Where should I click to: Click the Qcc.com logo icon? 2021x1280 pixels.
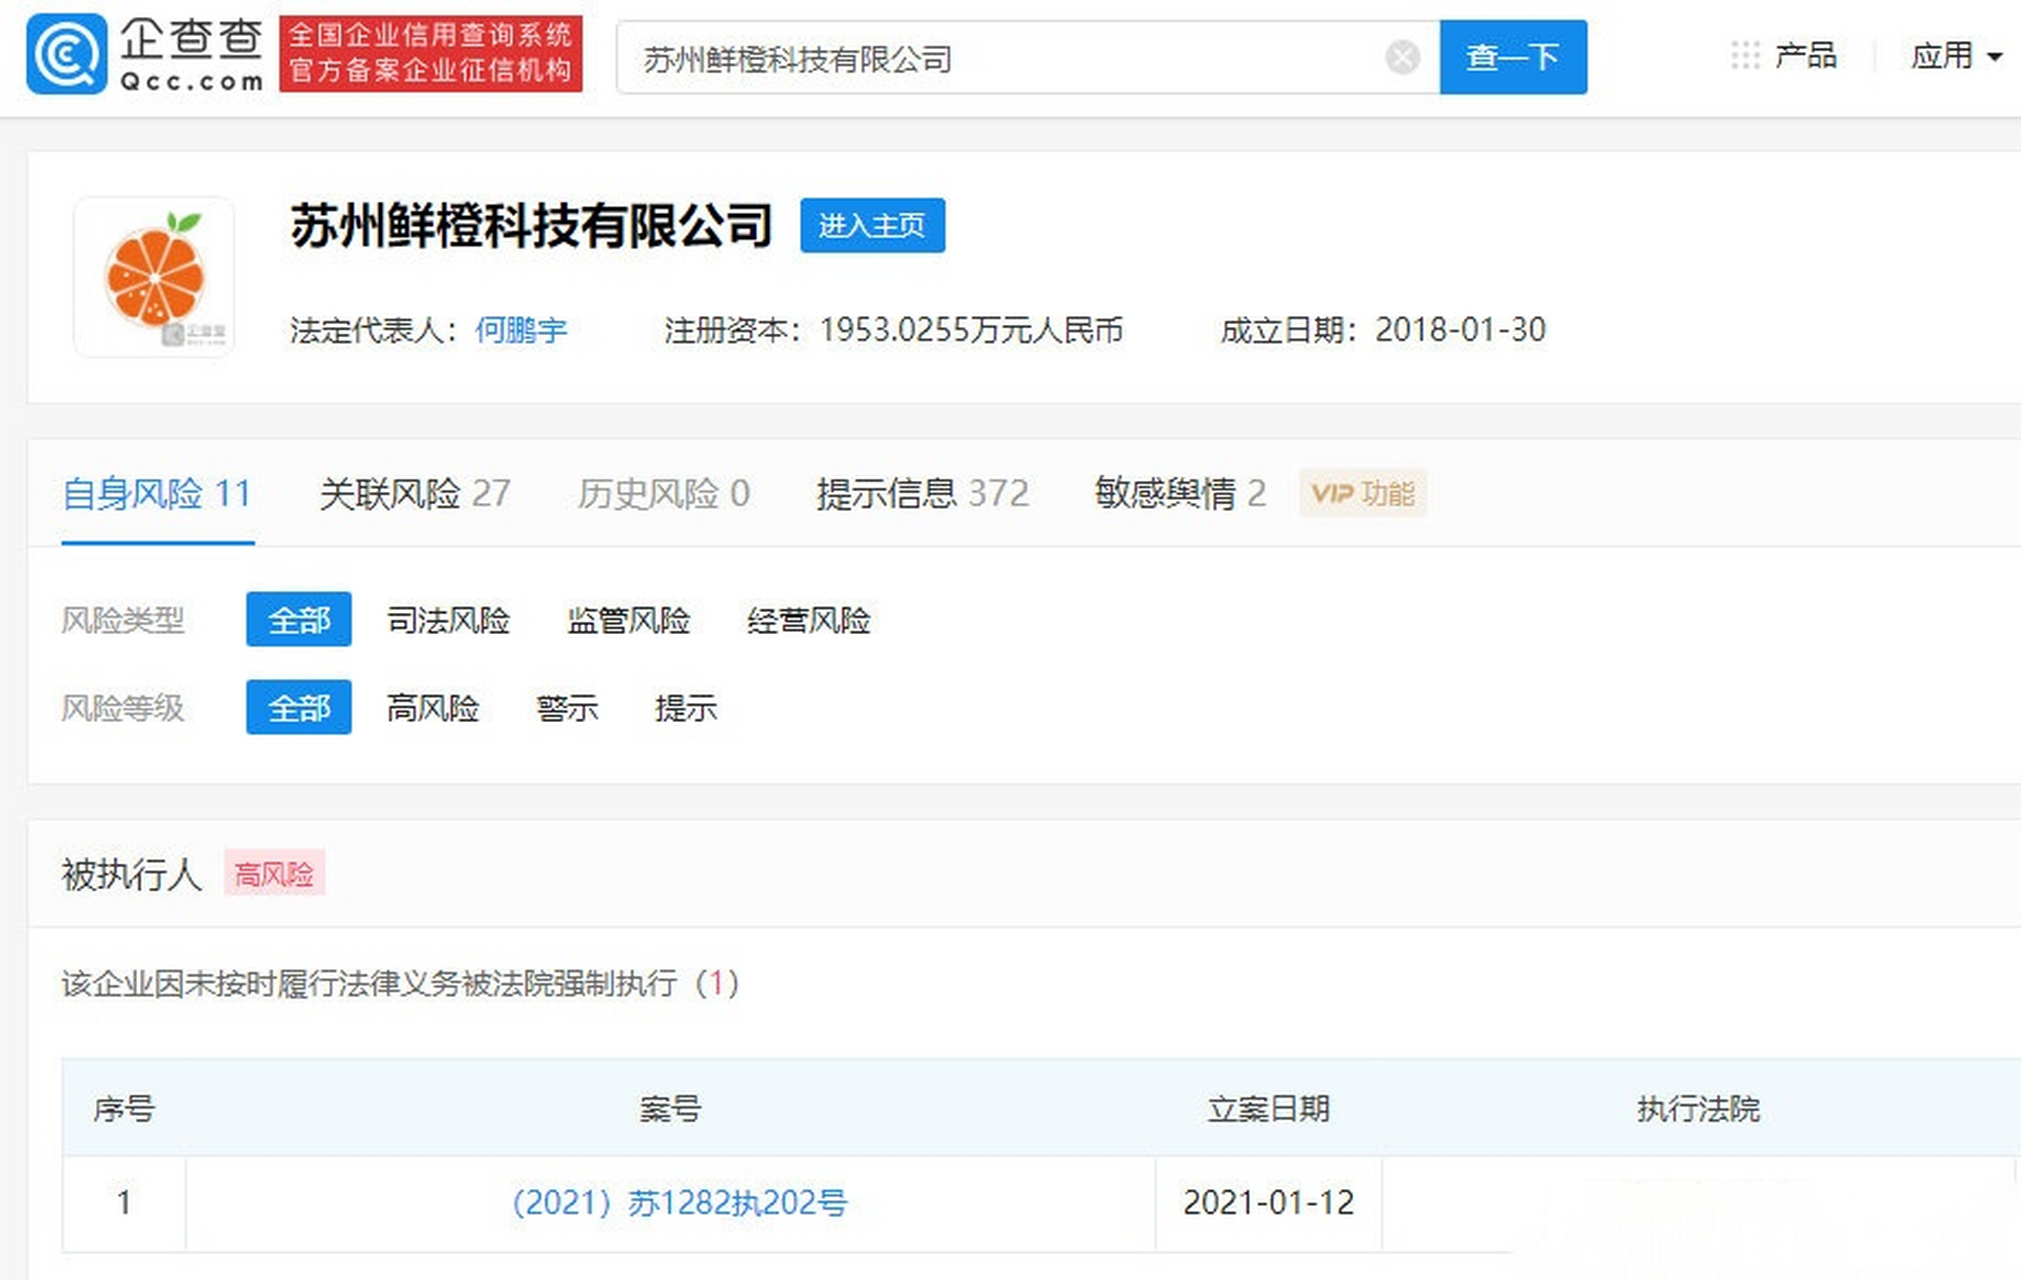point(67,54)
